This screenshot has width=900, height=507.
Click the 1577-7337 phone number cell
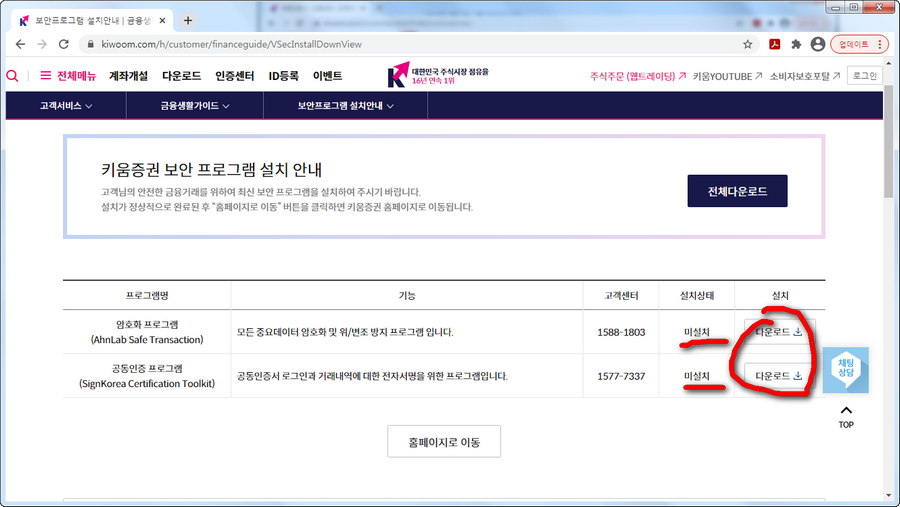(621, 377)
